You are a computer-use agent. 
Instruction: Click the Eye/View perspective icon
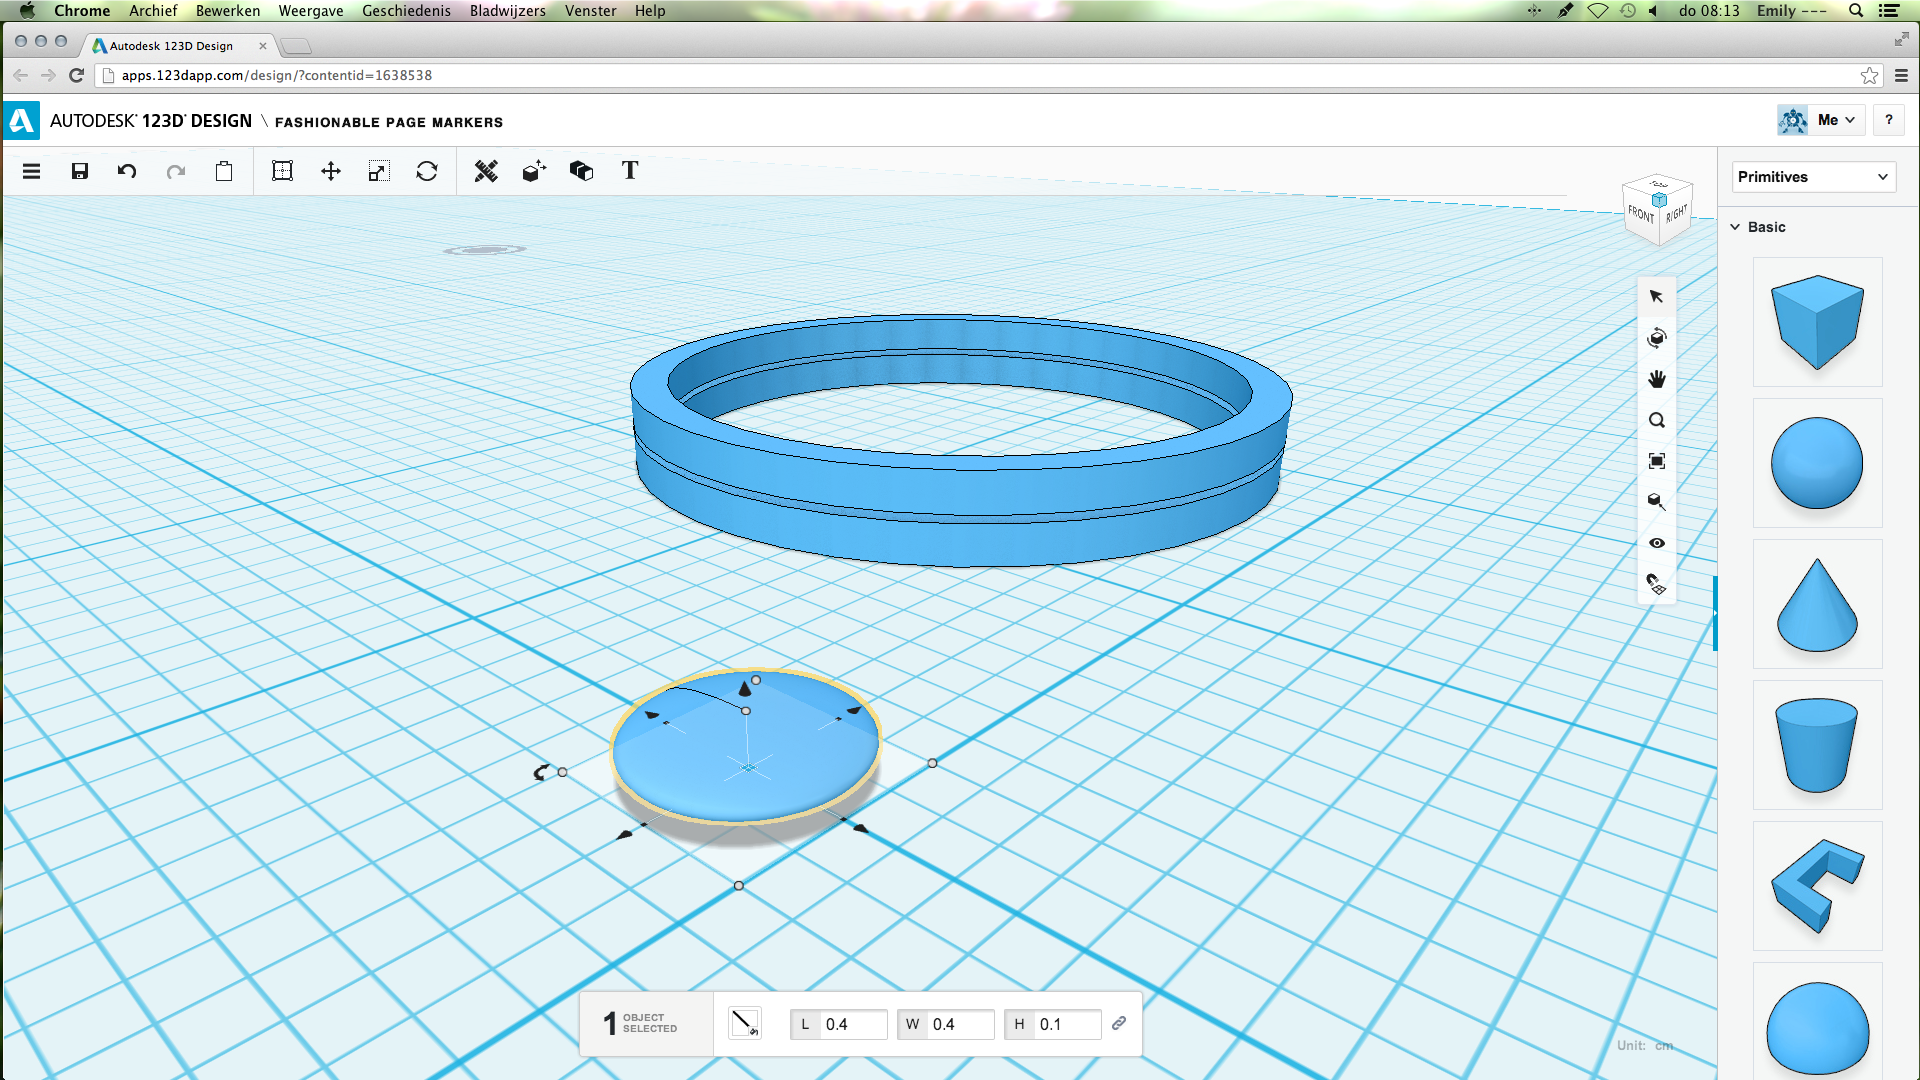pos(1658,542)
